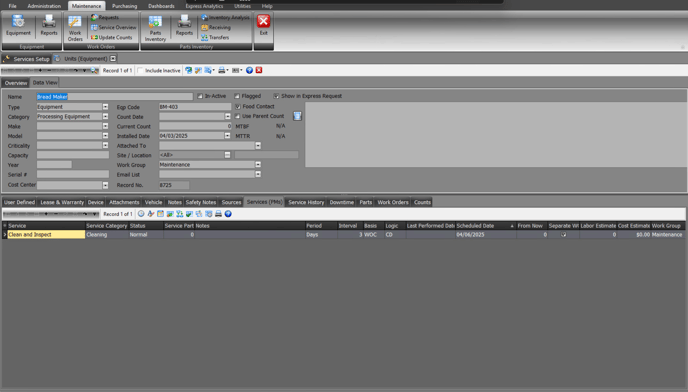This screenshot has height=392, width=688.
Task: Open the Parts Inventory ribbon icon
Action: coord(155,28)
